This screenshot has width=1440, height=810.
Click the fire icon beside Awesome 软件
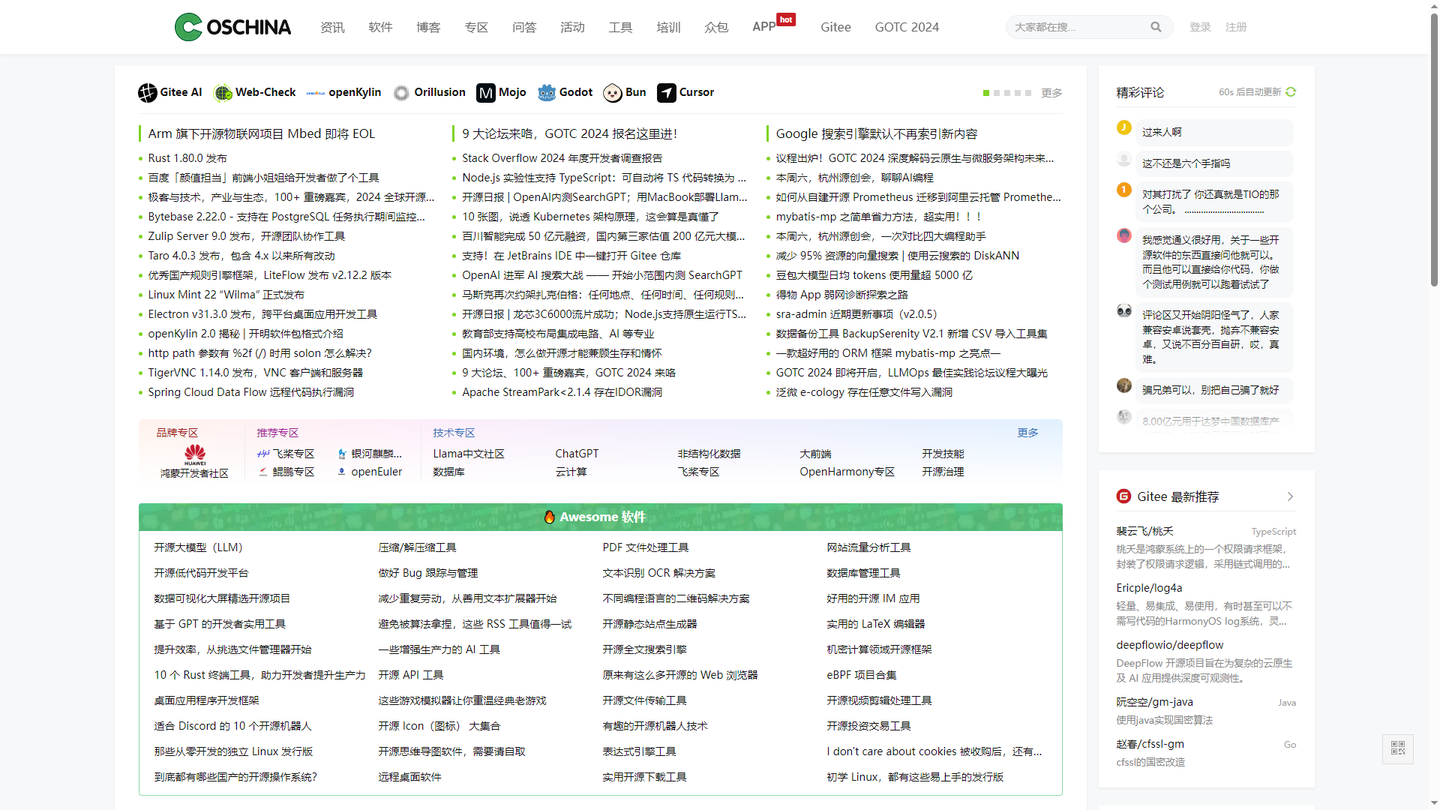tap(549, 517)
